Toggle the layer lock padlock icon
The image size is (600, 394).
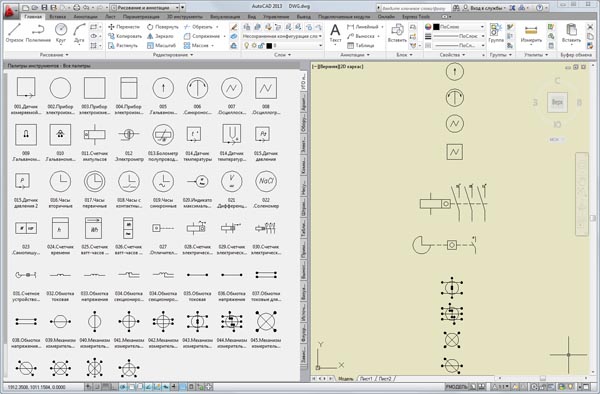coord(261,46)
